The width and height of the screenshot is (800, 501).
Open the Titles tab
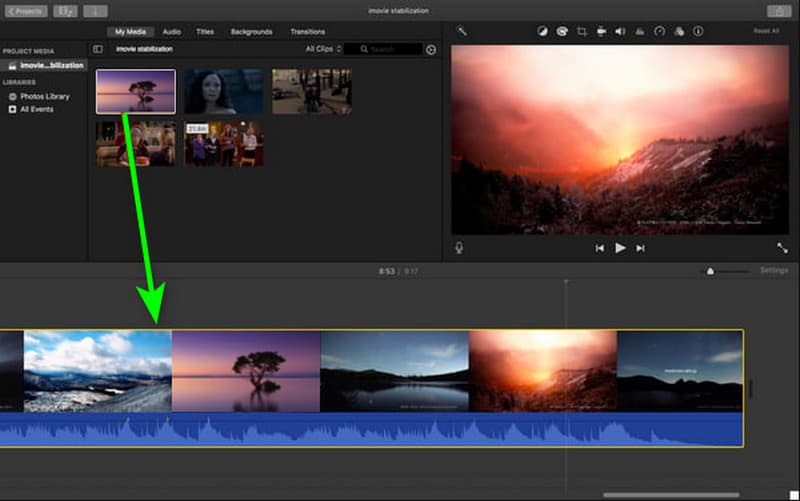click(205, 32)
